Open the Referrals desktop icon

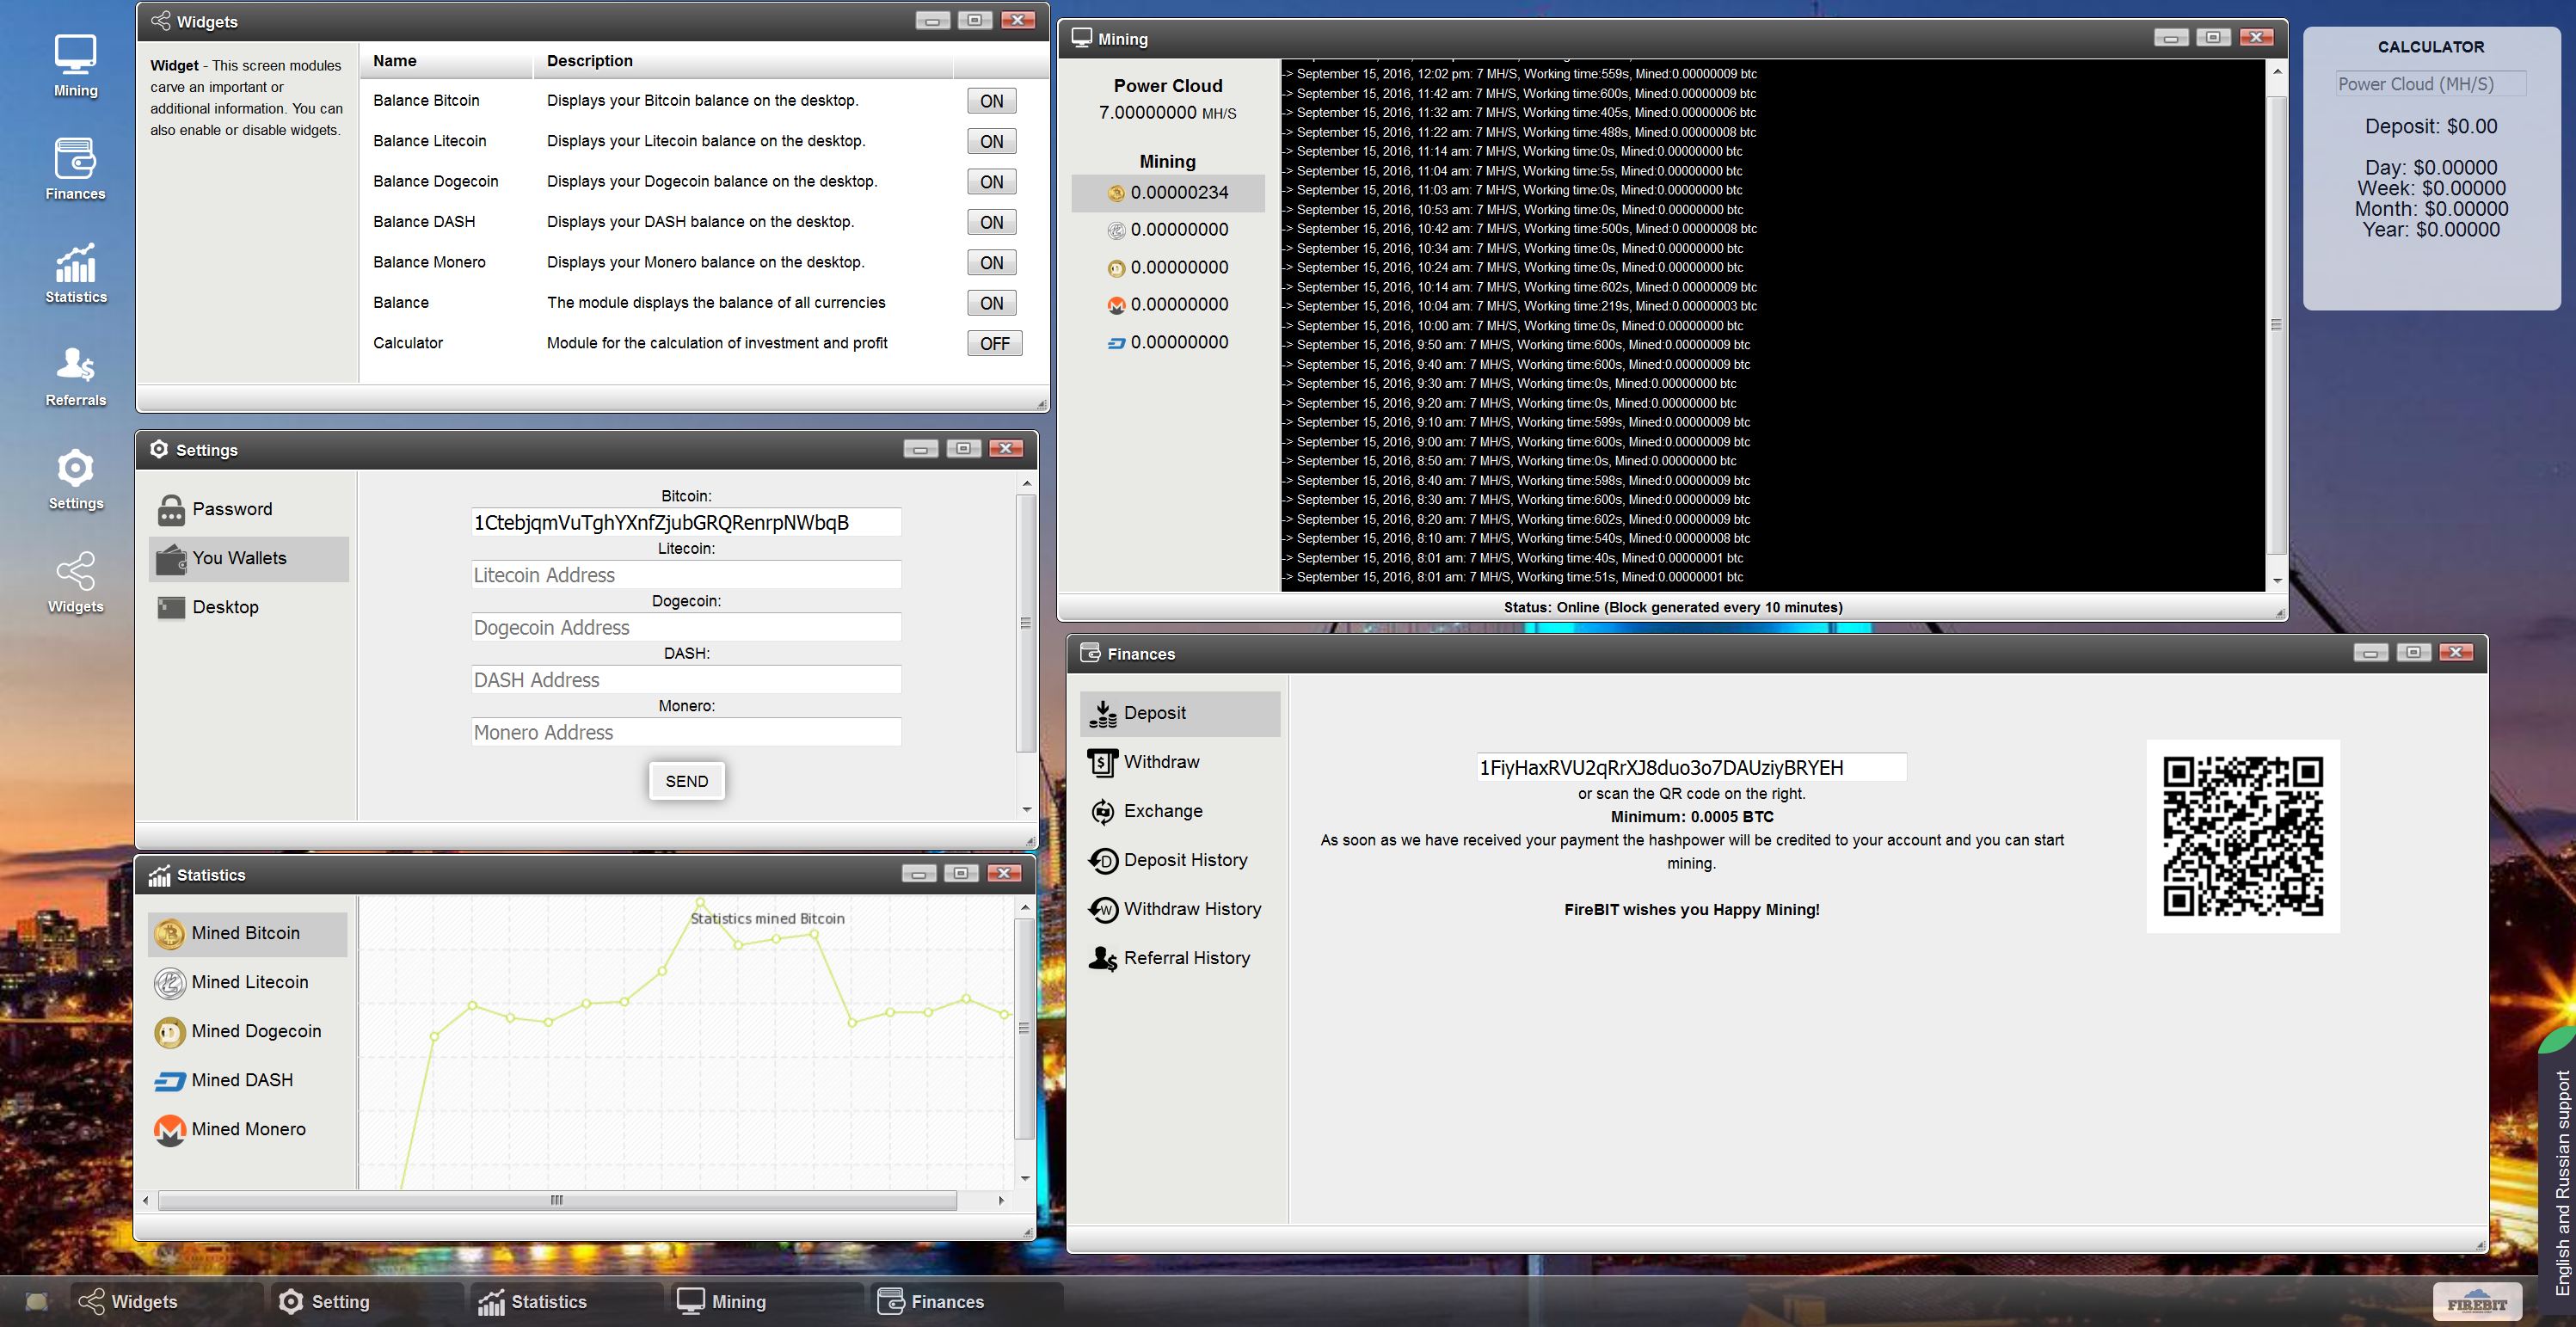pyautogui.click(x=76, y=375)
